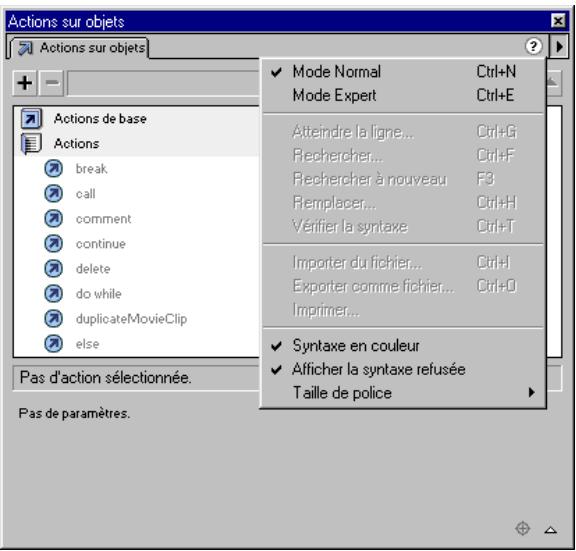Choose Atteindre la ligne menu entry
This screenshot has height=551, width=576.
pyautogui.click(x=403, y=132)
